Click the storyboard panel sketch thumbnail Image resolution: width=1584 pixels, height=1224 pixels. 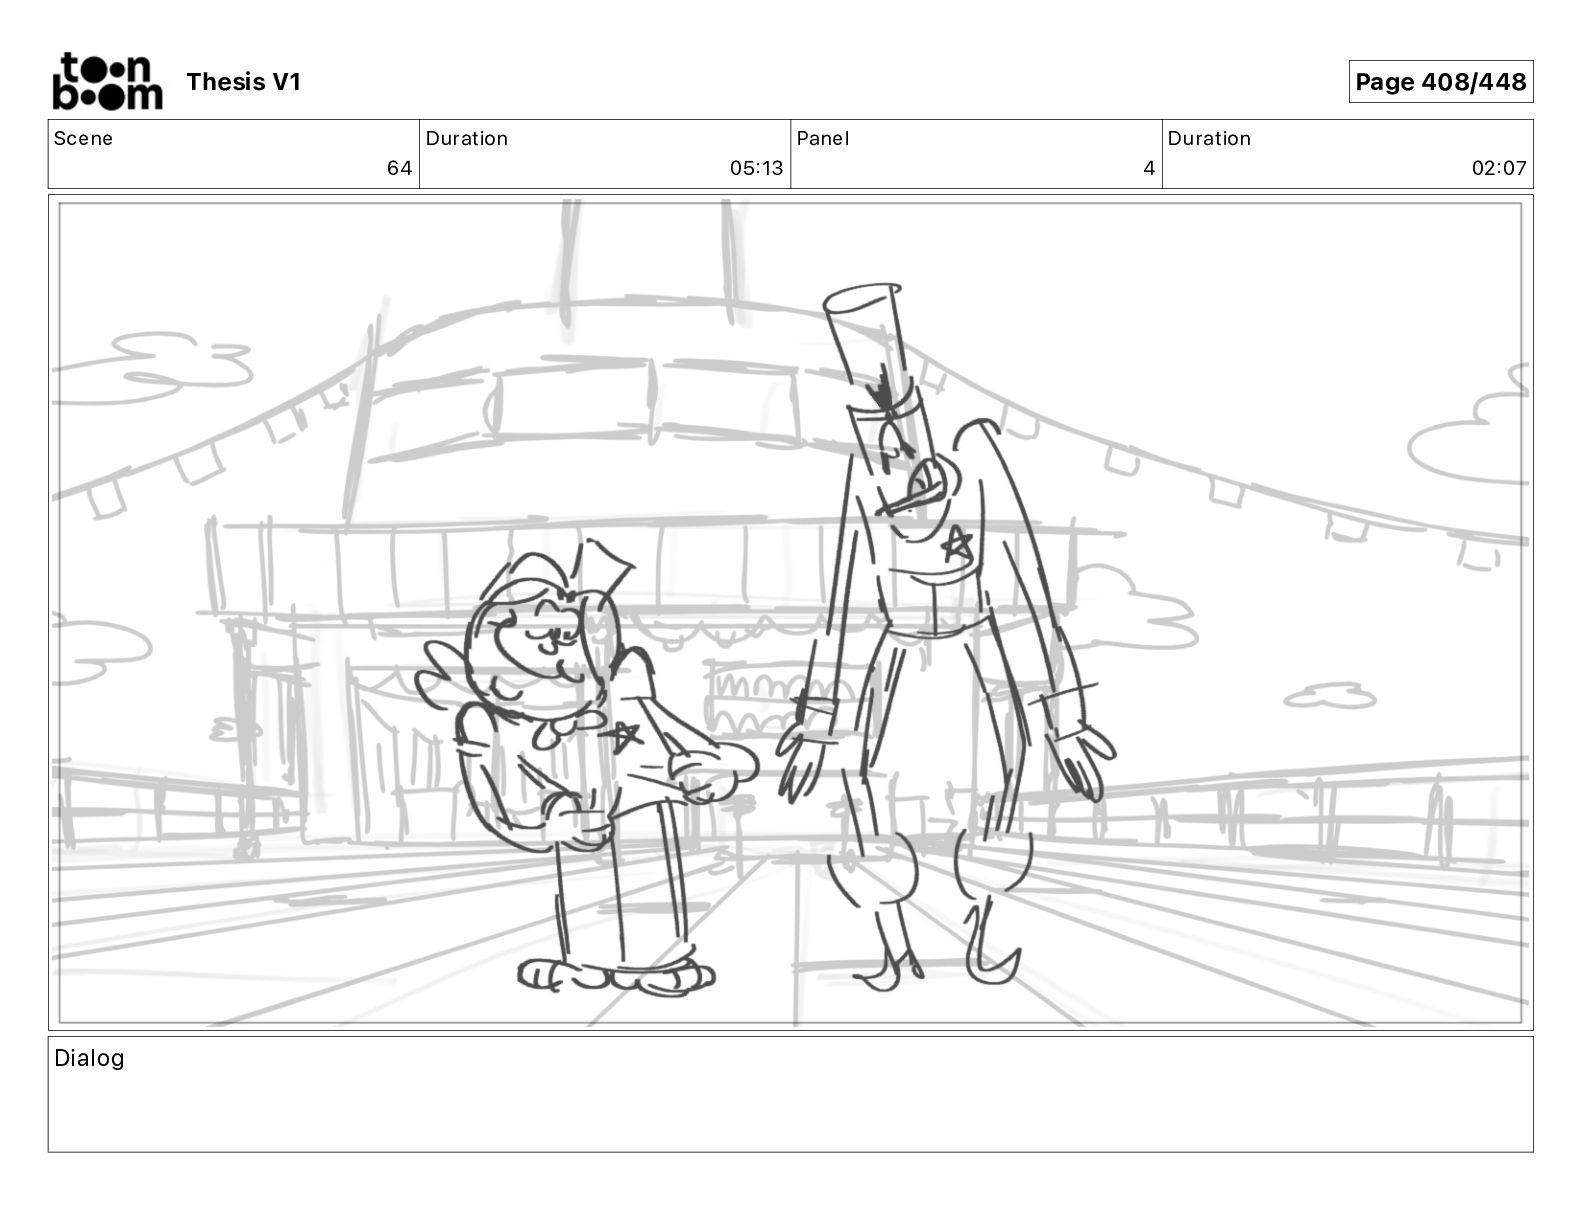tap(791, 612)
